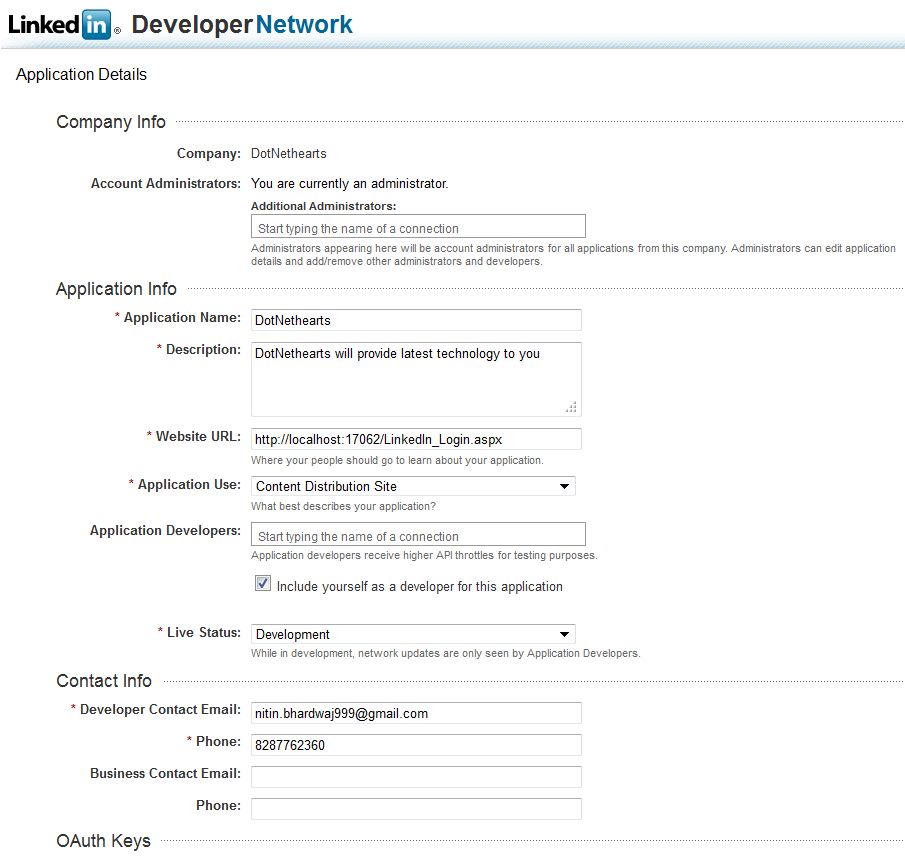This screenshot has width=905, height=859.
Task: Click the Phone field showing 8287762360
Action: [x=416, y=744]
